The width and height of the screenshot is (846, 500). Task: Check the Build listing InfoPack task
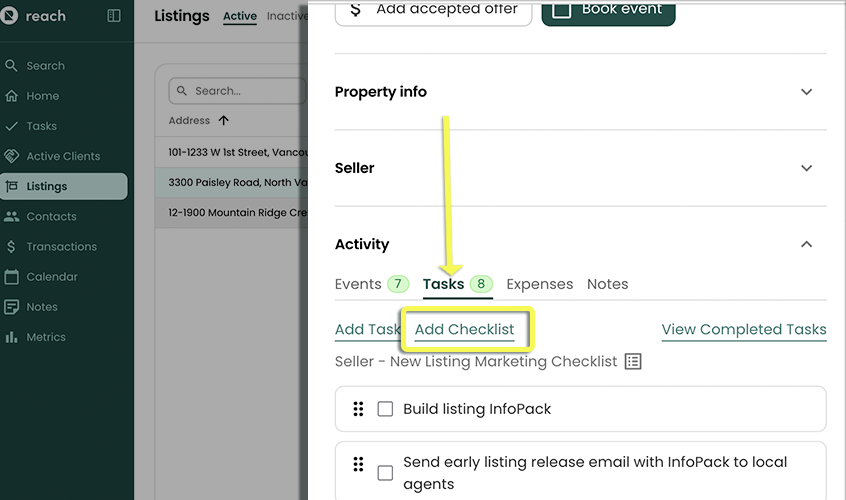(x=385, y=409)
